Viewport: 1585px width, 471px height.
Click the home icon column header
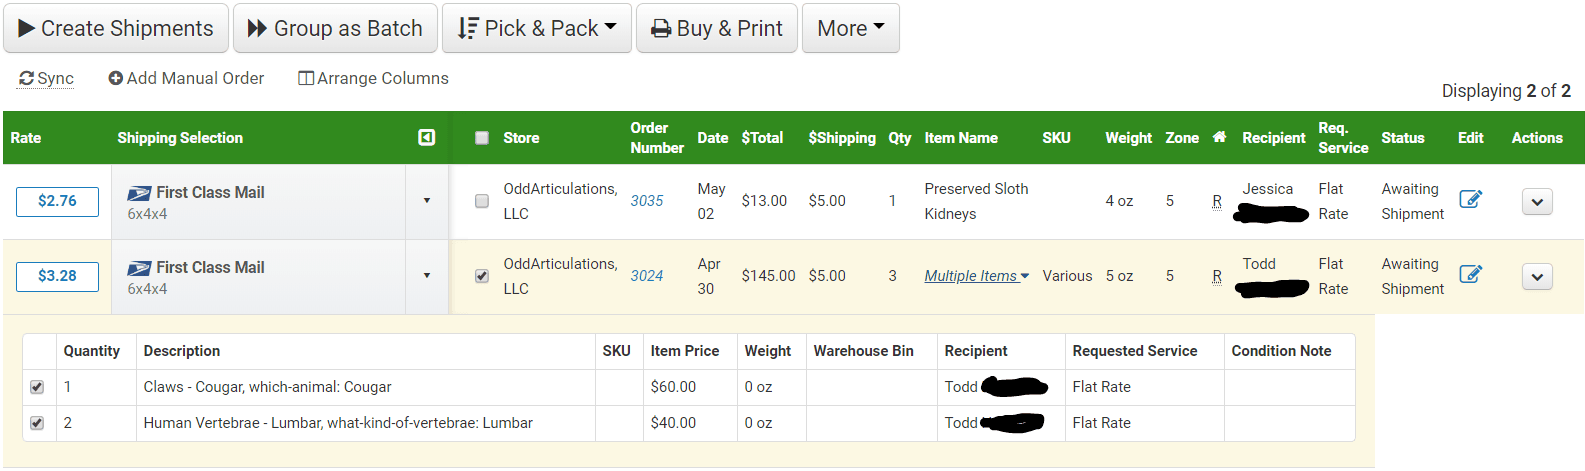tap(1219, 137)
